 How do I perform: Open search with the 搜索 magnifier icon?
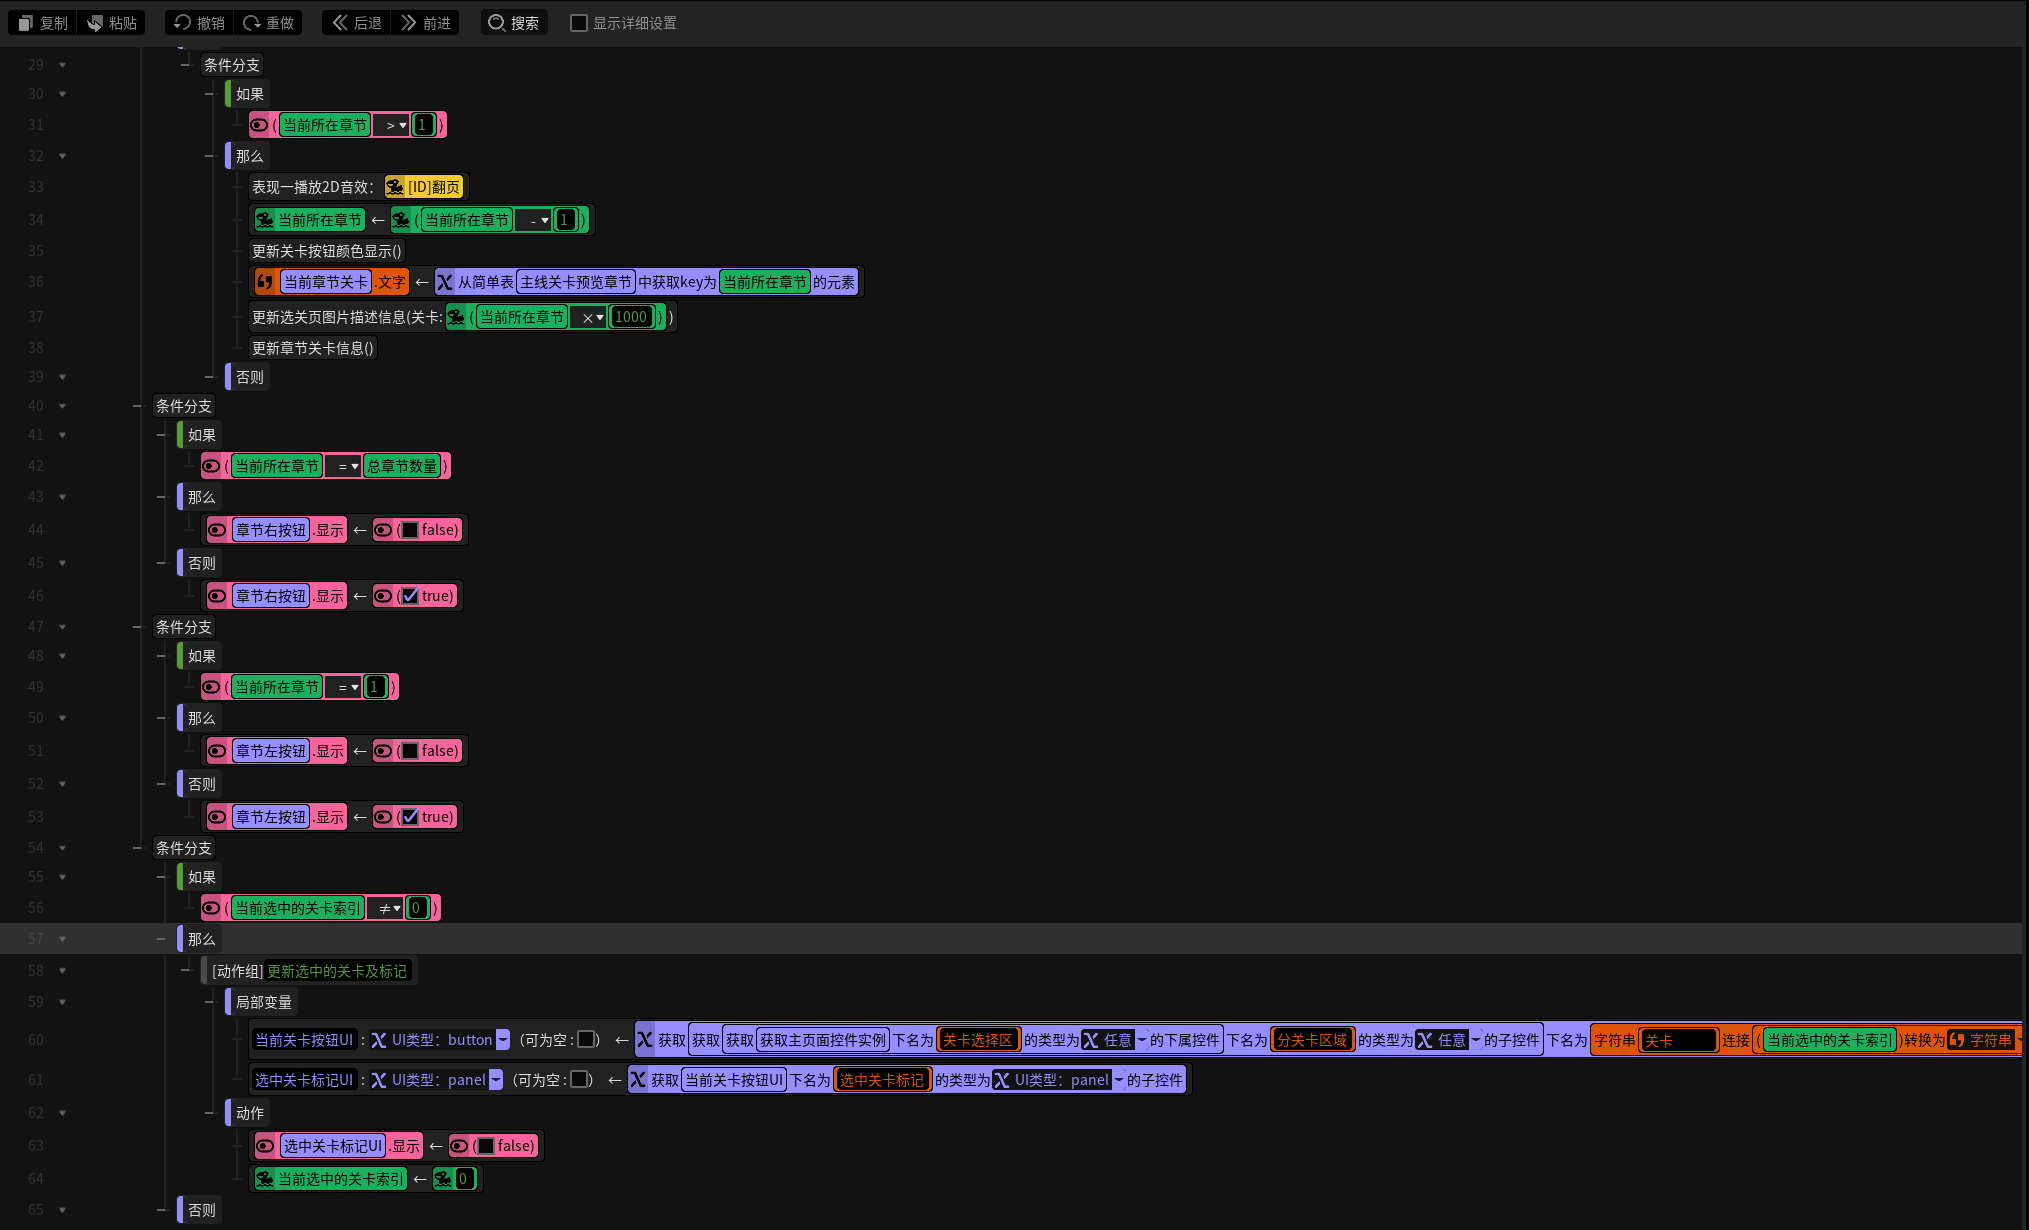497,23
